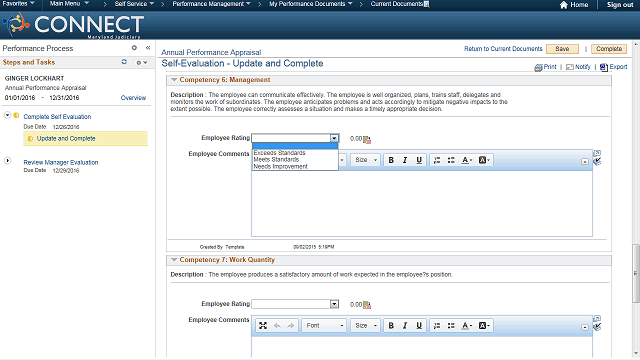Click inside the Management comments text area
The height and width of the screenshot is (360, 640).
(422, 203)
